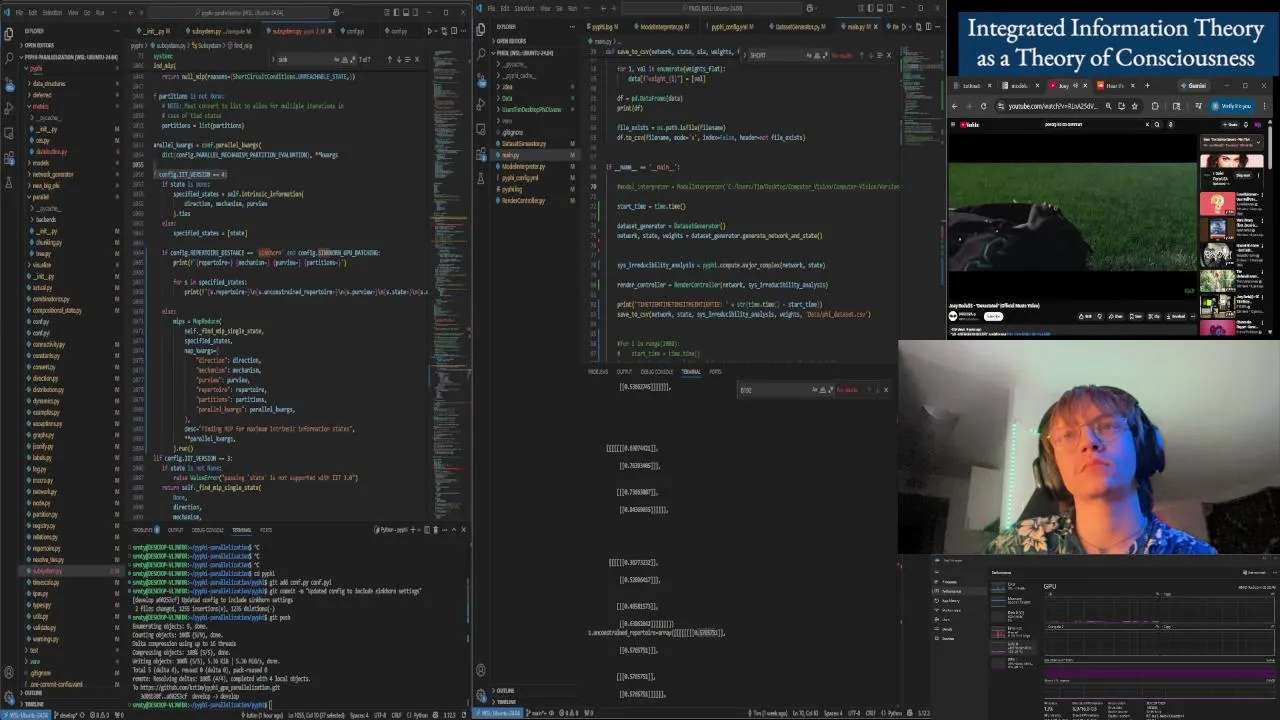1280x720 pixels.
Task: Open the File menu in left VS Code
Action: click(19, 13)
